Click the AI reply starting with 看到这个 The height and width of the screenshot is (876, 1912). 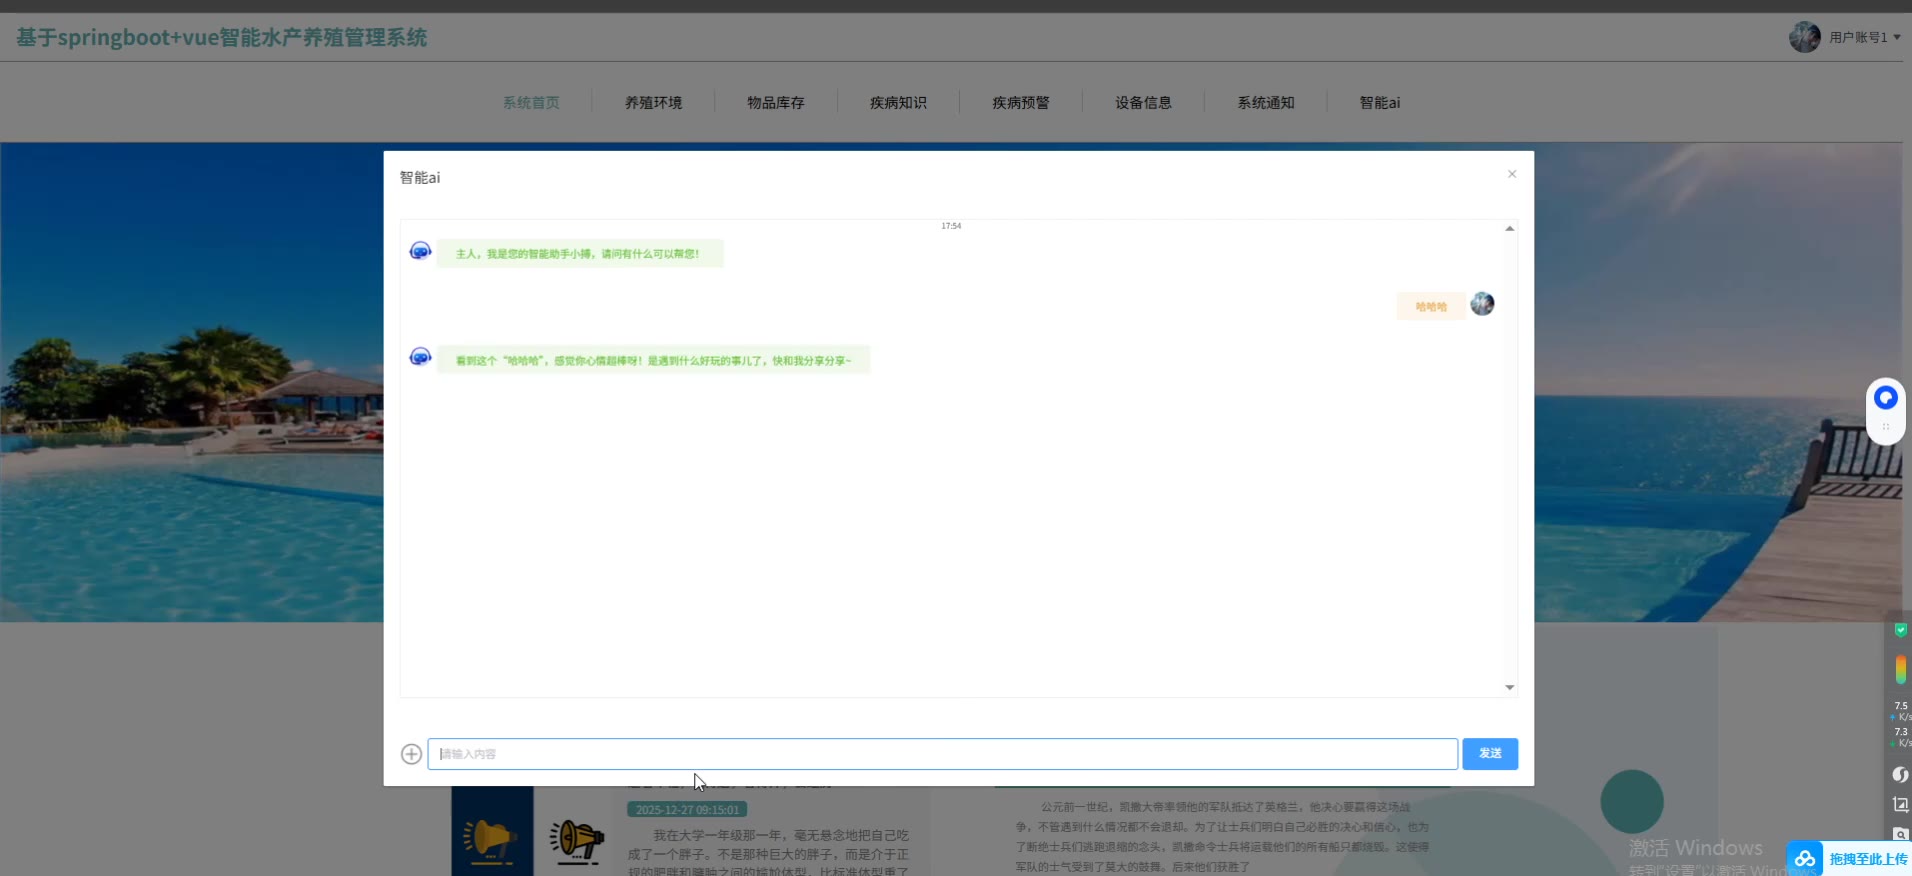click(x=653, y=360)
